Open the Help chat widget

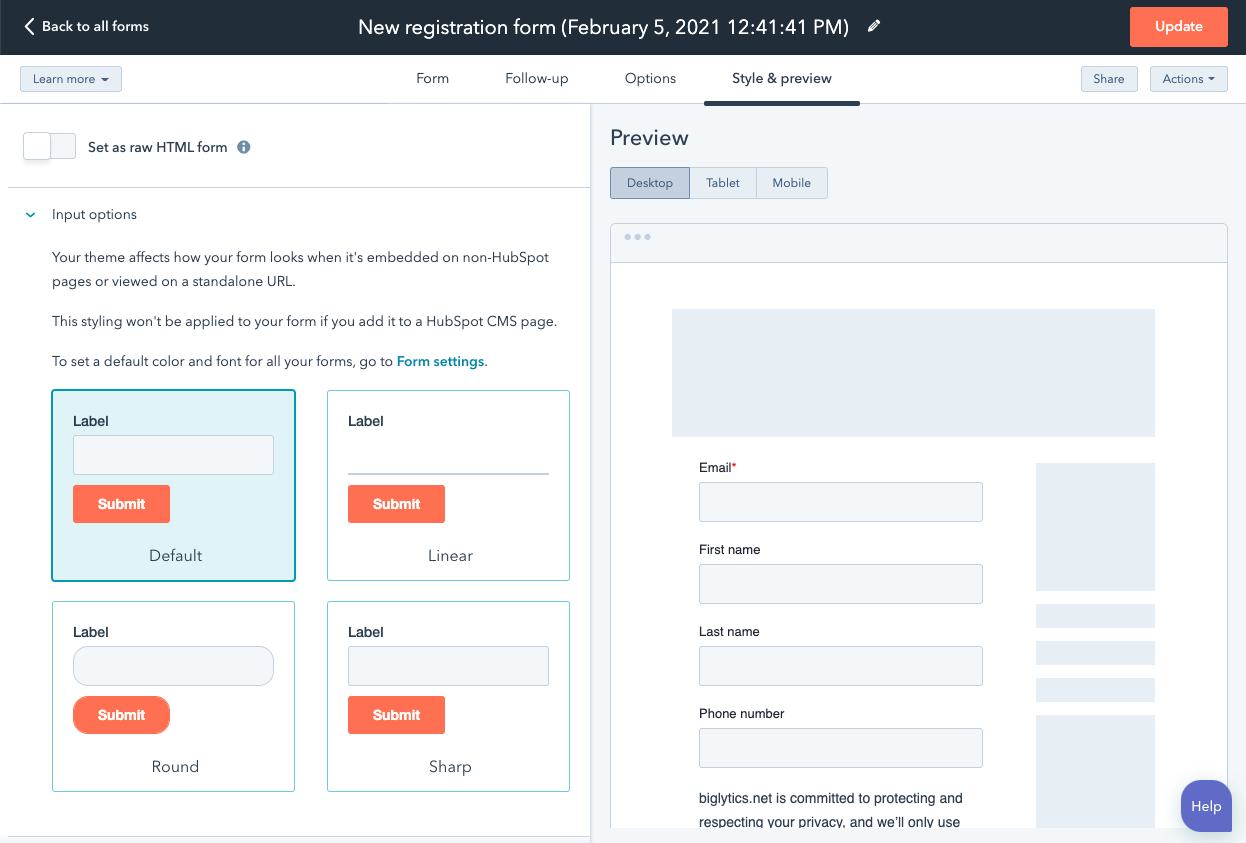tap(1205, 806)
